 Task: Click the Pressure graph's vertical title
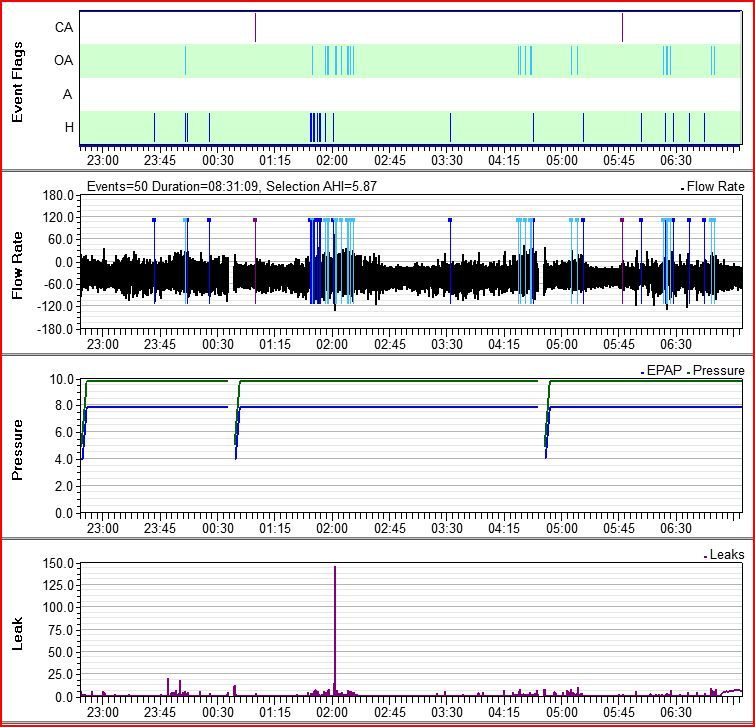click(x=17, y=446)
